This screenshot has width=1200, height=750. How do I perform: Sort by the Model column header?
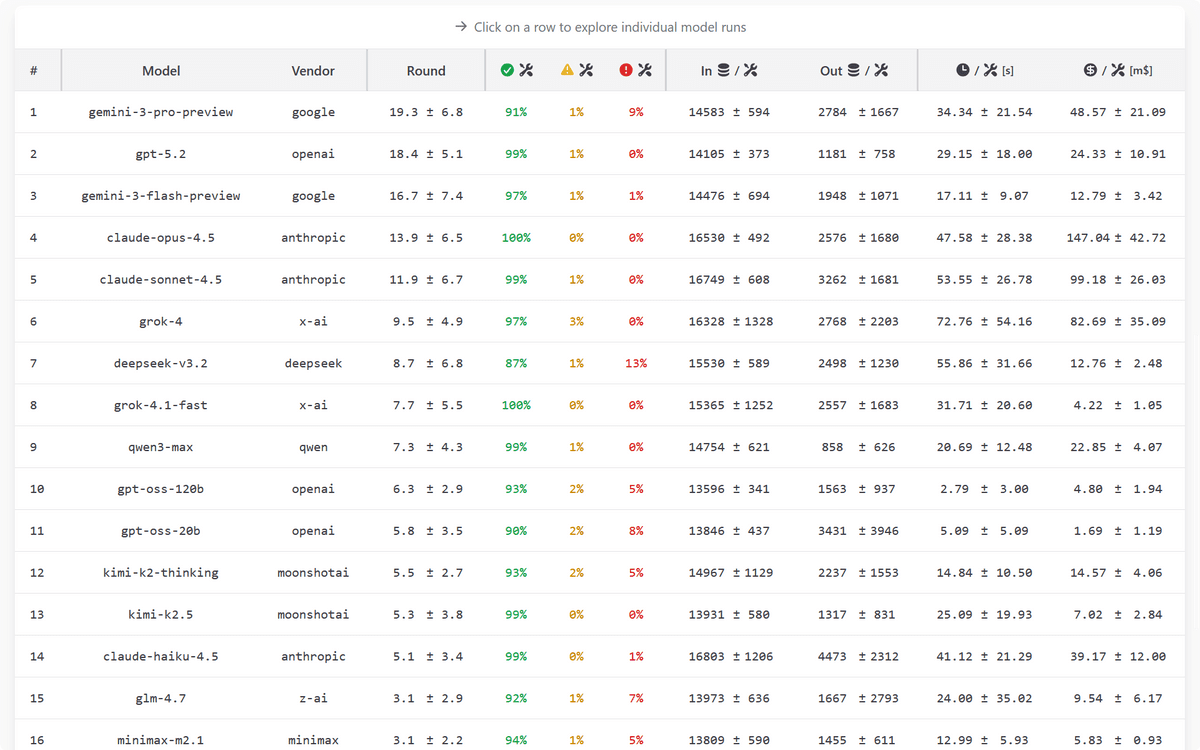tap(161, 71)
